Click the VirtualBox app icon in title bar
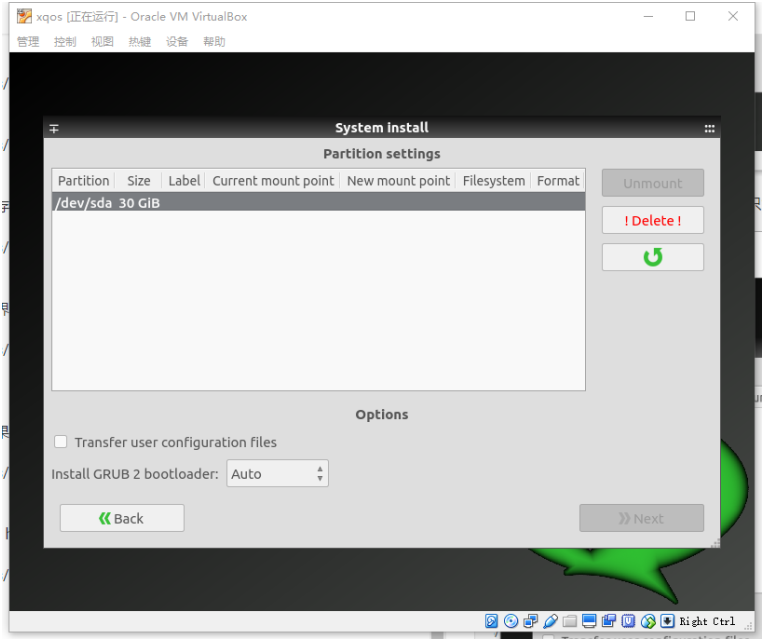 [24, 17]
